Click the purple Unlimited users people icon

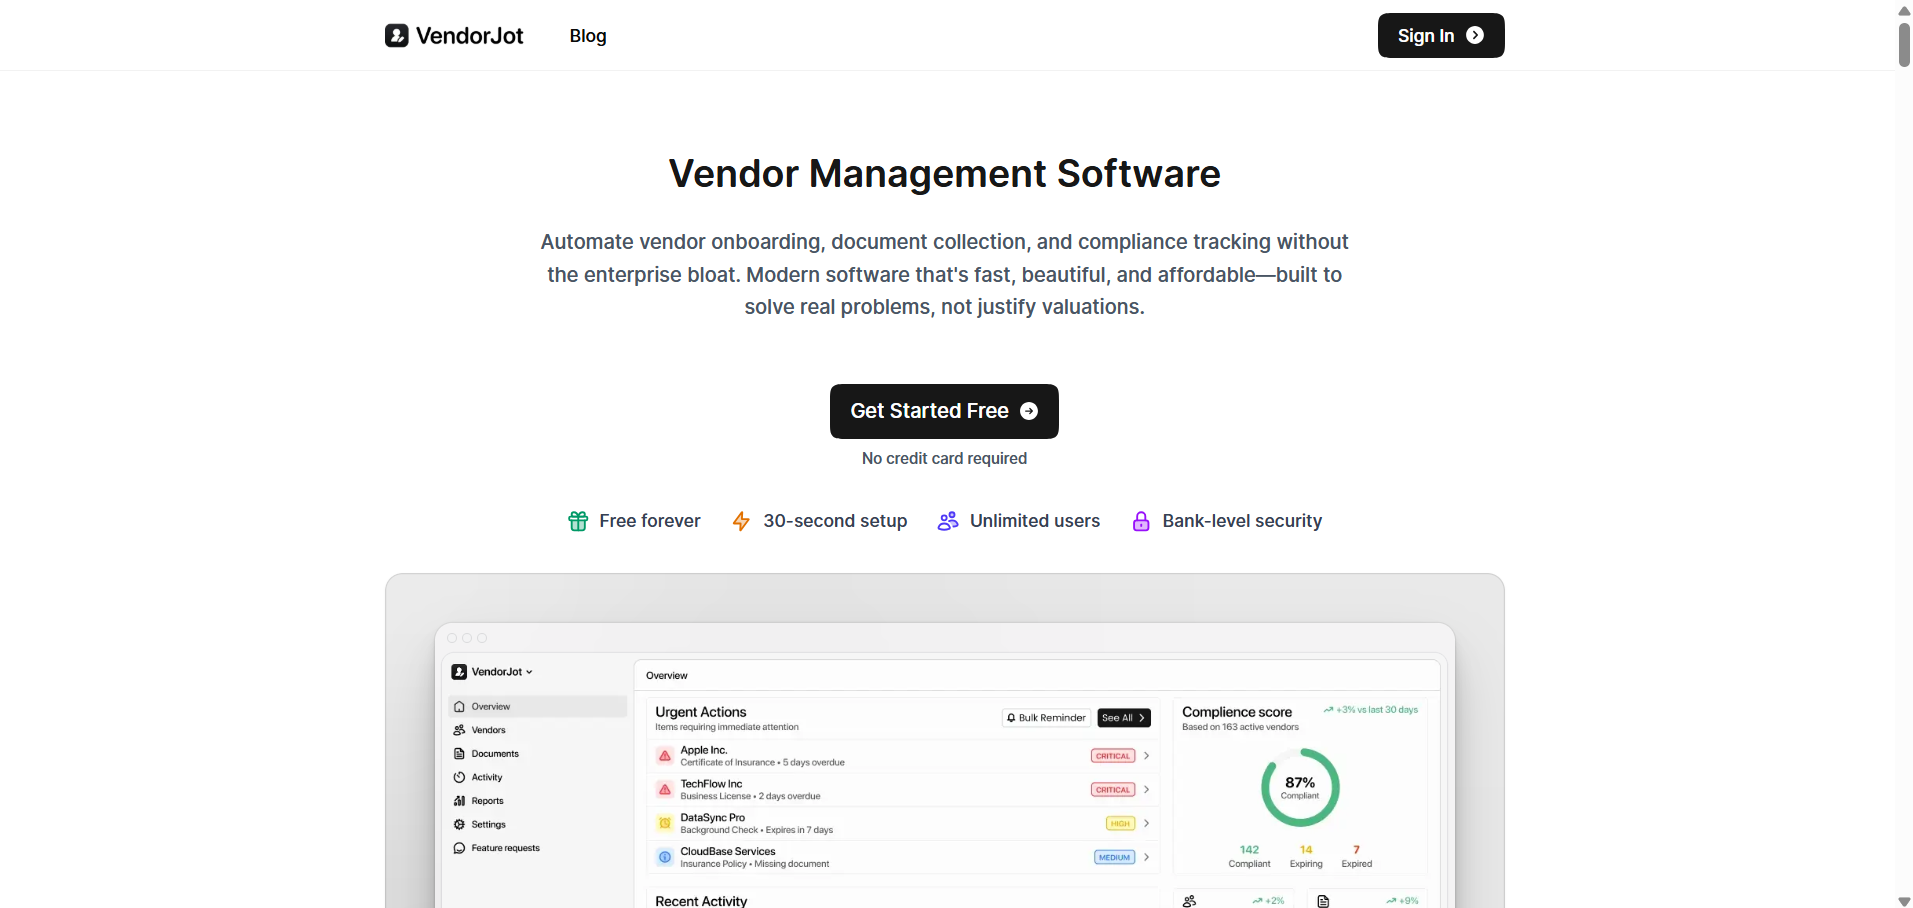click(x=948, y=521)
